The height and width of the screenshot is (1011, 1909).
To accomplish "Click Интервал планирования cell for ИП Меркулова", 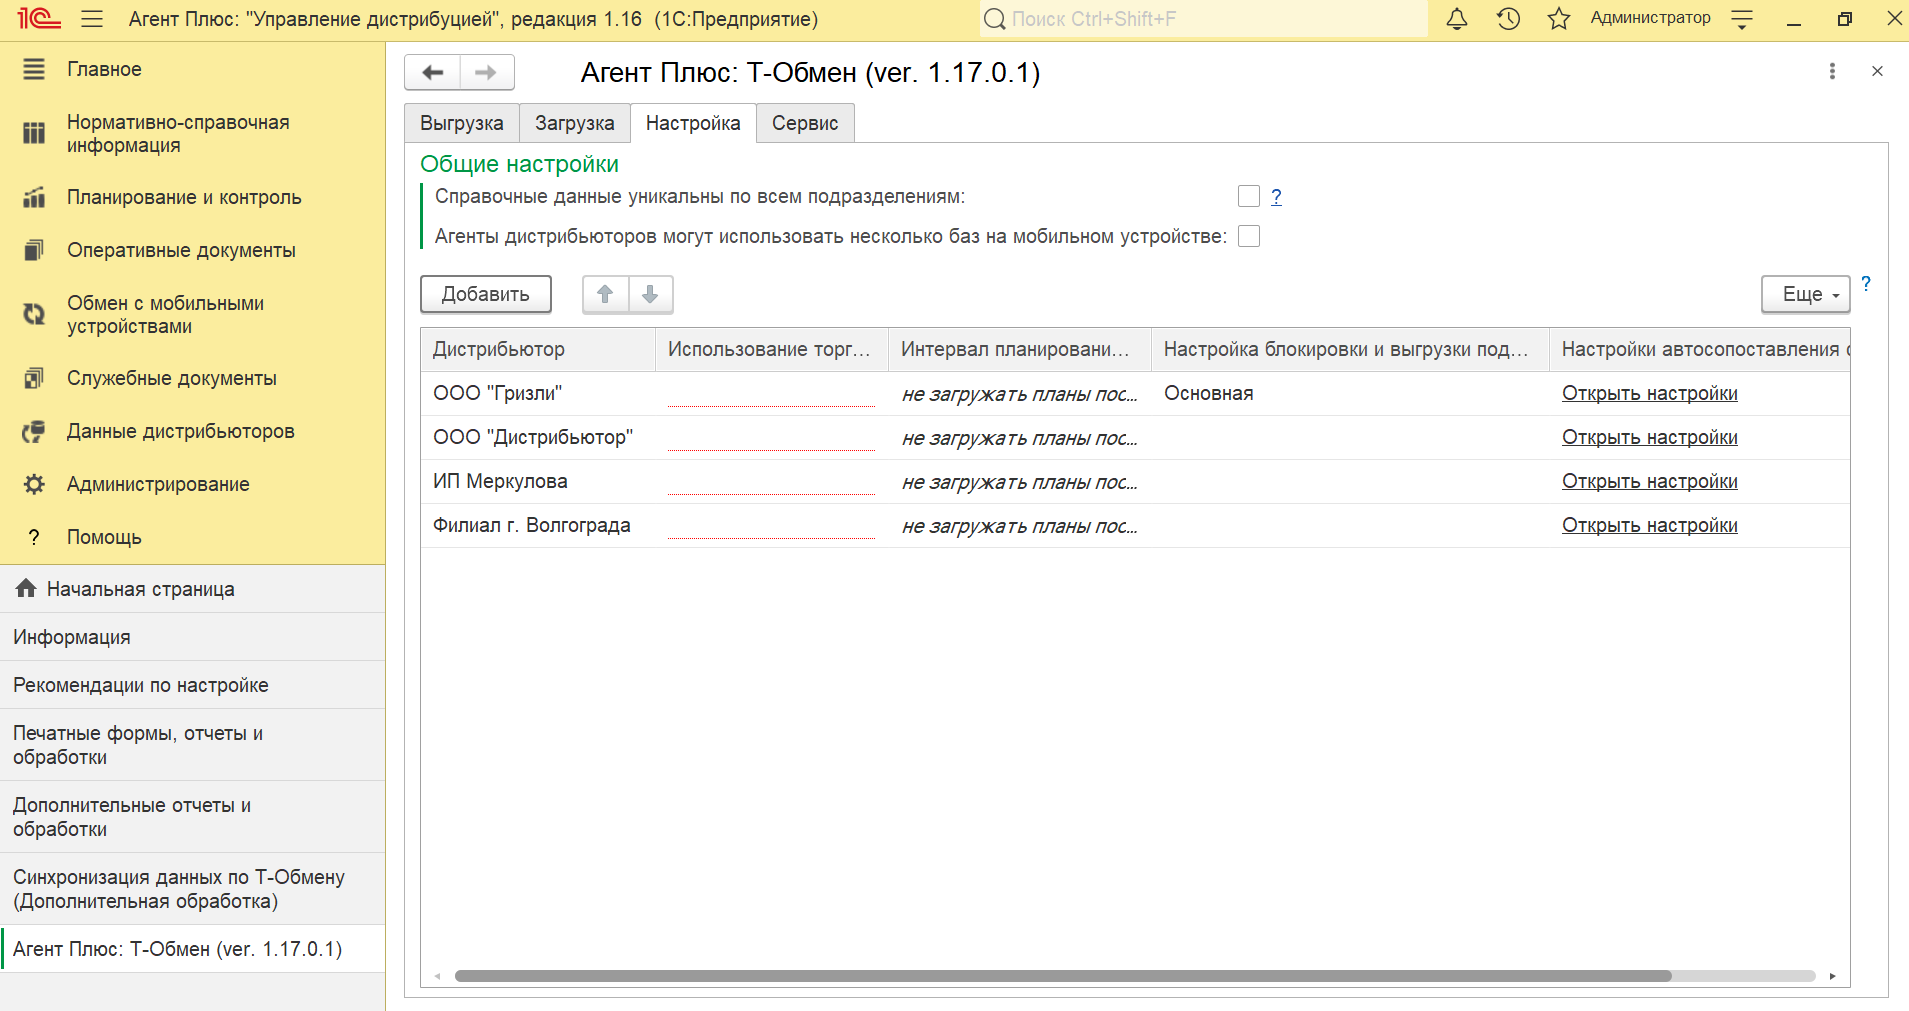I will pyautogui.click(x=1020, y=481).
